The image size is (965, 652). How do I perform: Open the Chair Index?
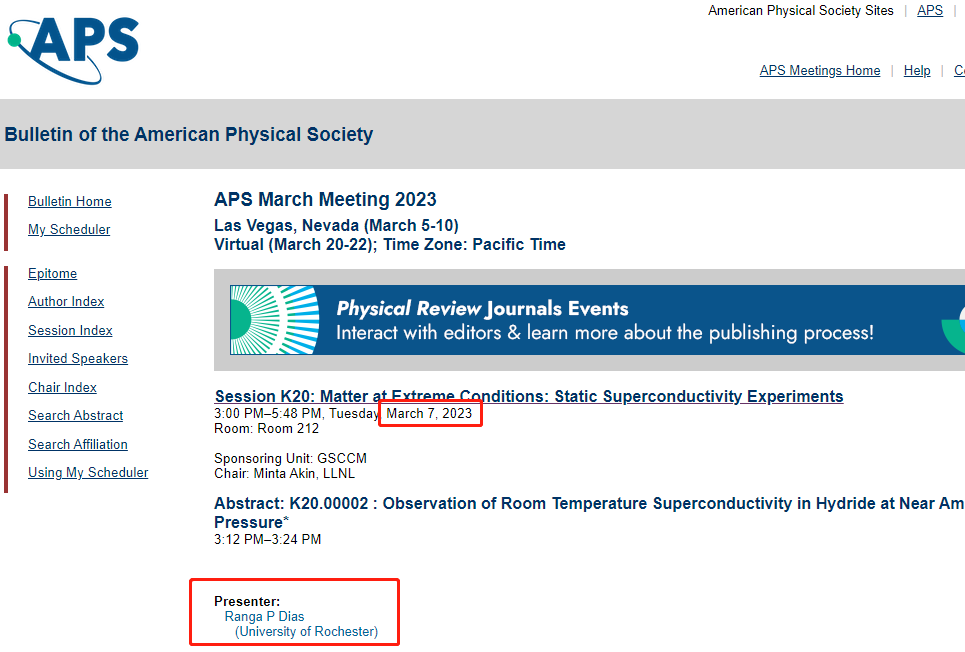point(62,388)
